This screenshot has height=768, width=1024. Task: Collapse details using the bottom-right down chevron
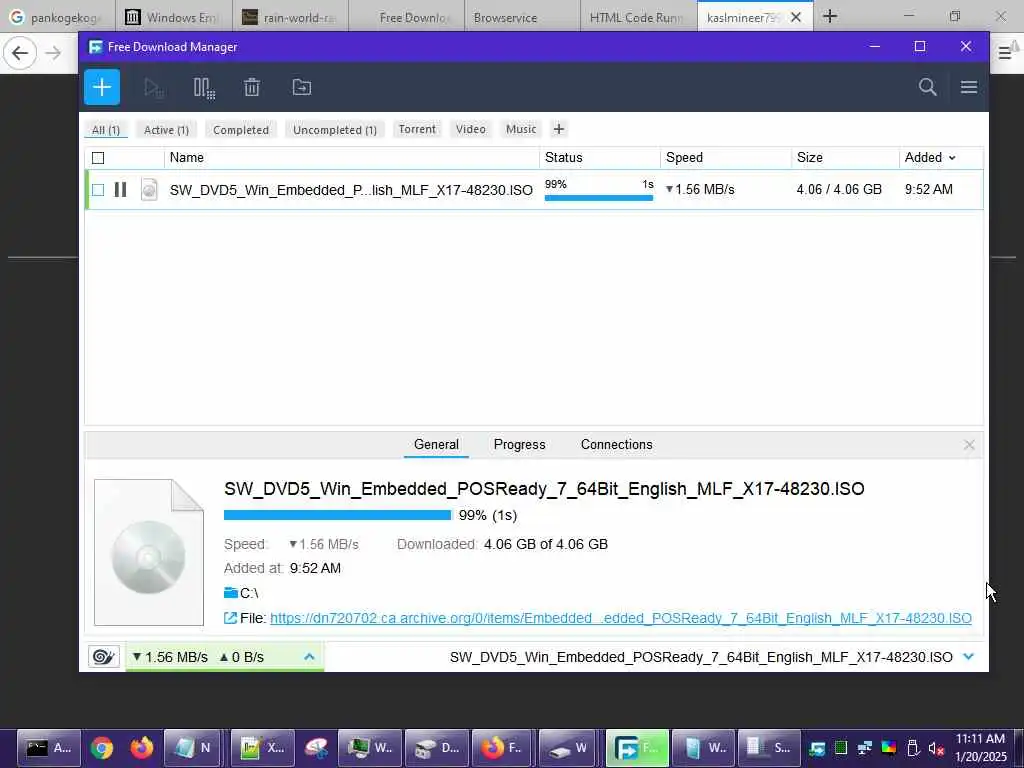click(x=969, y=656)
